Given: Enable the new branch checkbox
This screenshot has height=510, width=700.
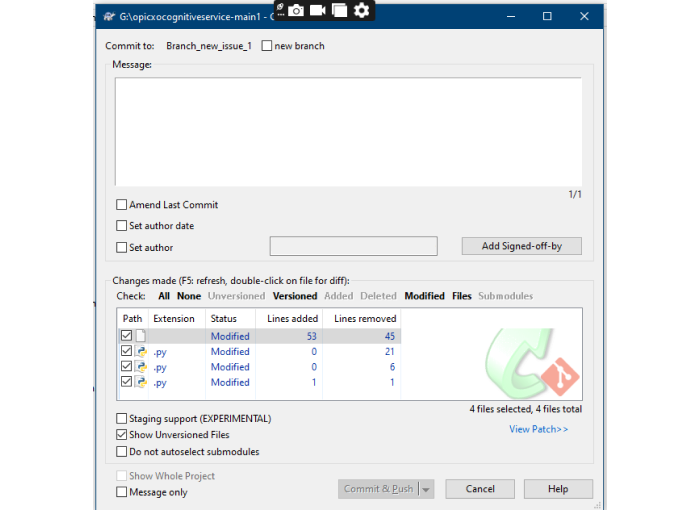Looking at the screenshot, I should [x=267, y=46].
